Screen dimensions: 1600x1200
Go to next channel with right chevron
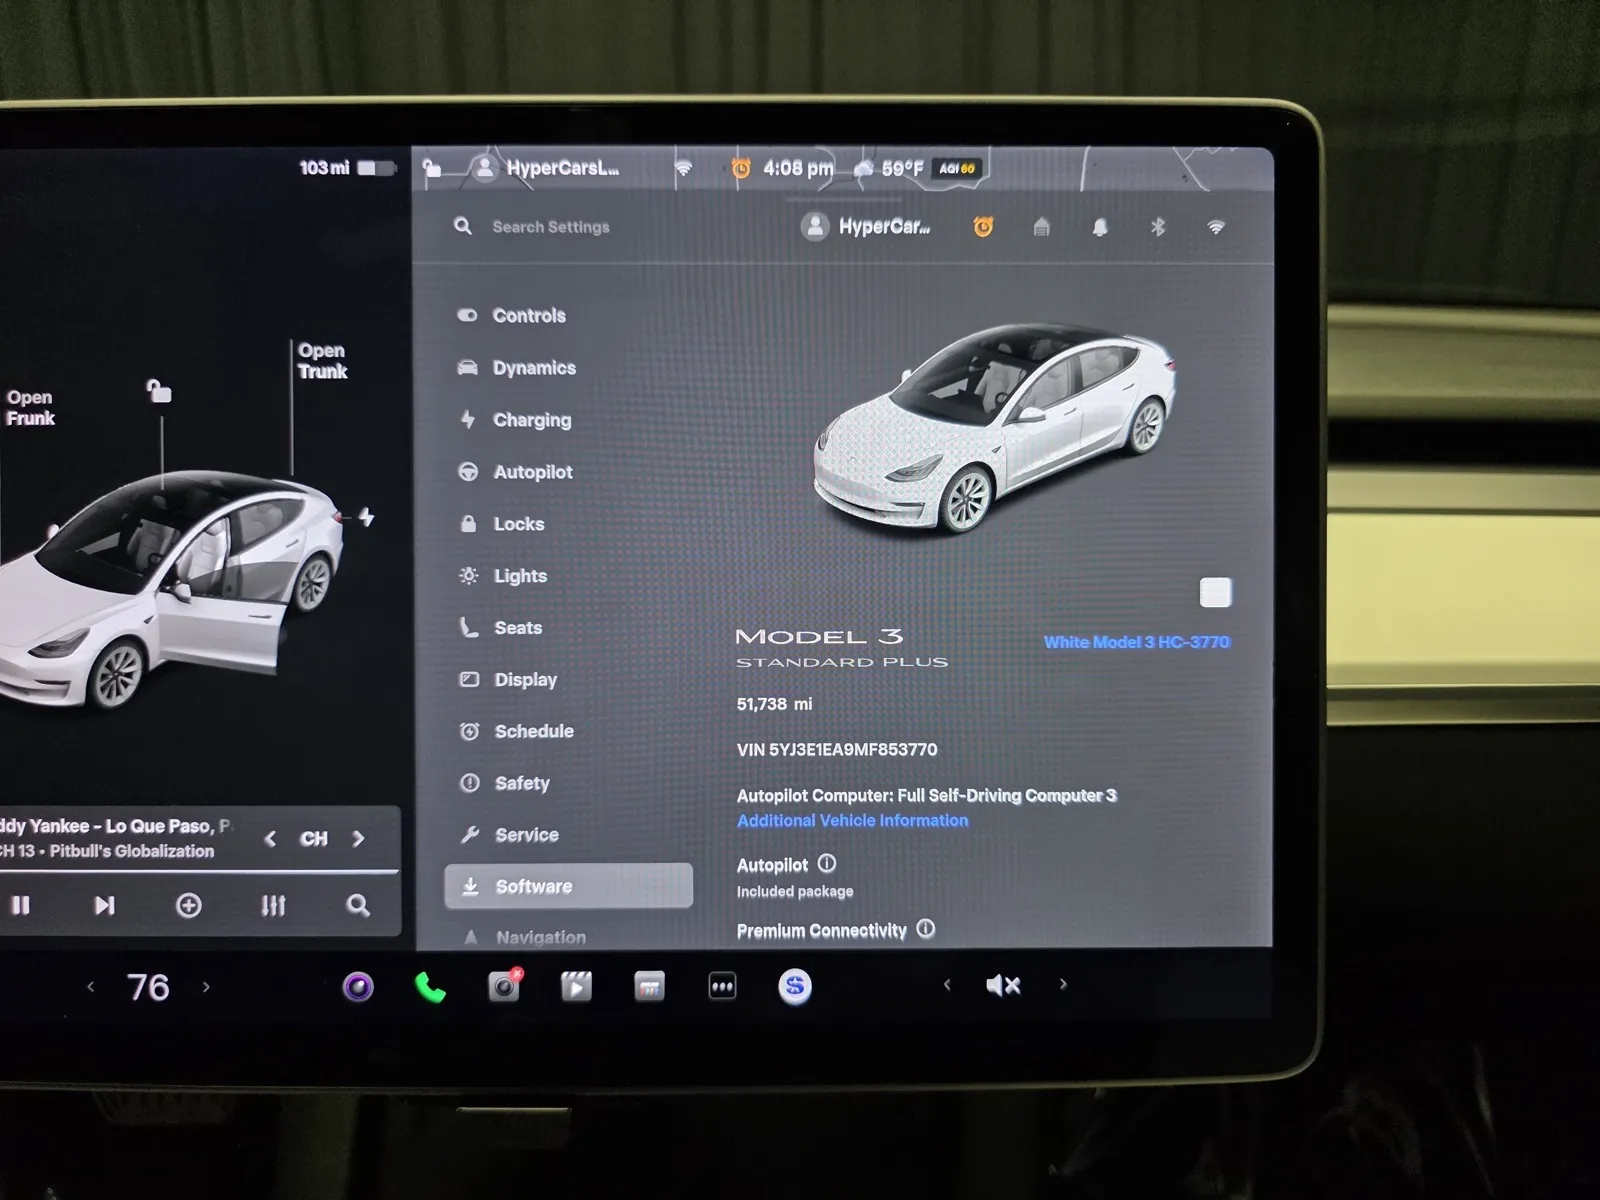pyautogui.click(x=358, y=839)
